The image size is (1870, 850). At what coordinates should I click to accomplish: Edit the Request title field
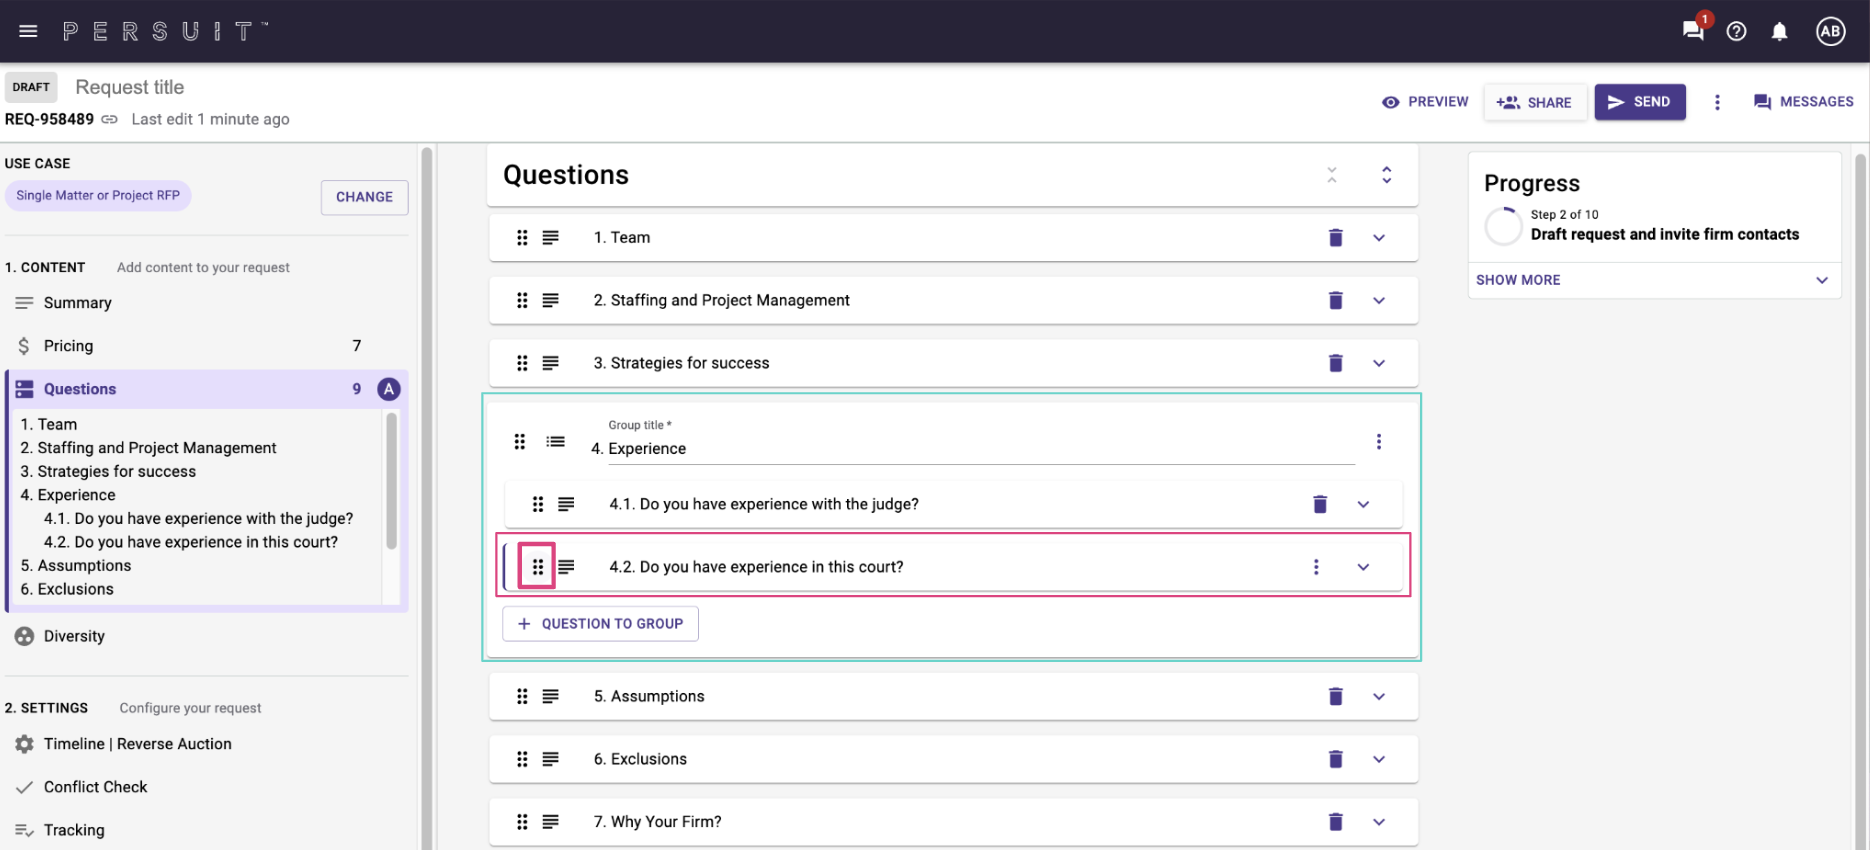pos(130,87)
